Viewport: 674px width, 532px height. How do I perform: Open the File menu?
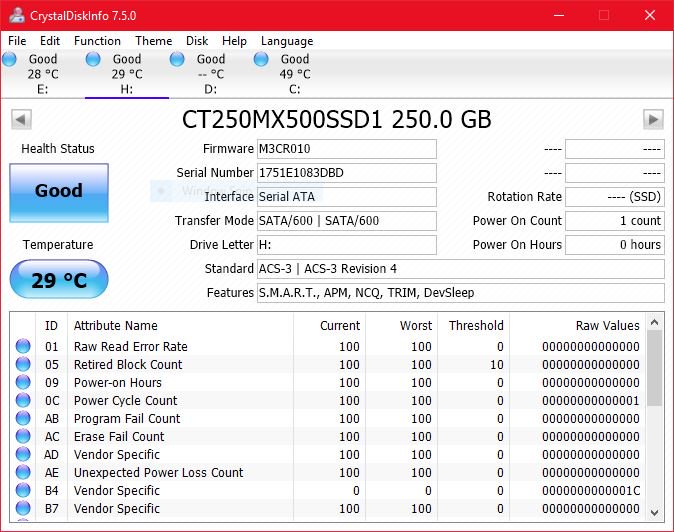point(17,41)
